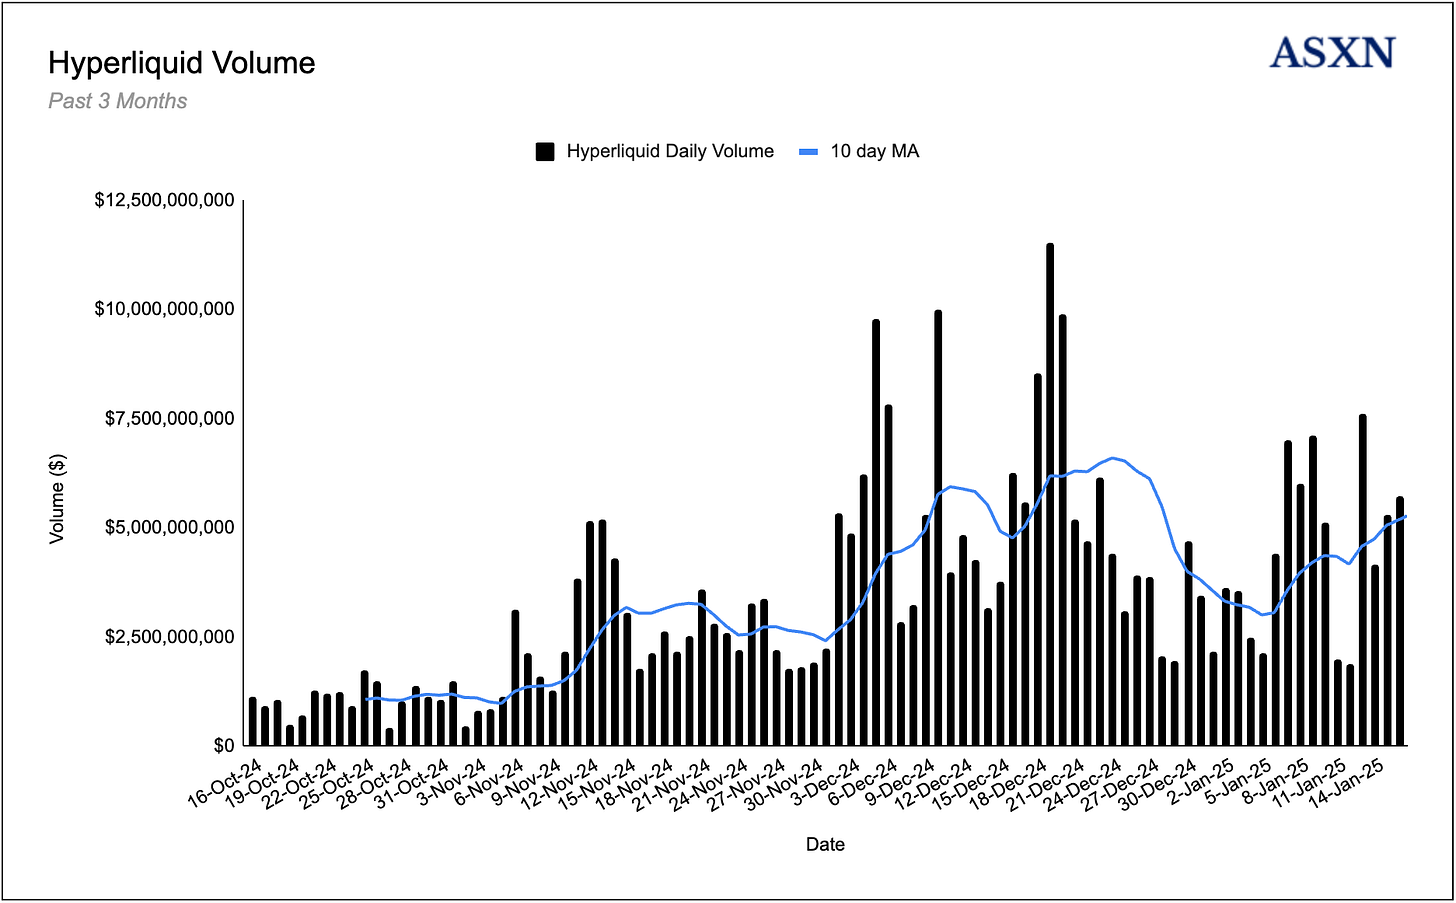Click the '$2,500,000,000' axis label
Image resolution: width=1456 pixels, height=903 pixels.
170,637
